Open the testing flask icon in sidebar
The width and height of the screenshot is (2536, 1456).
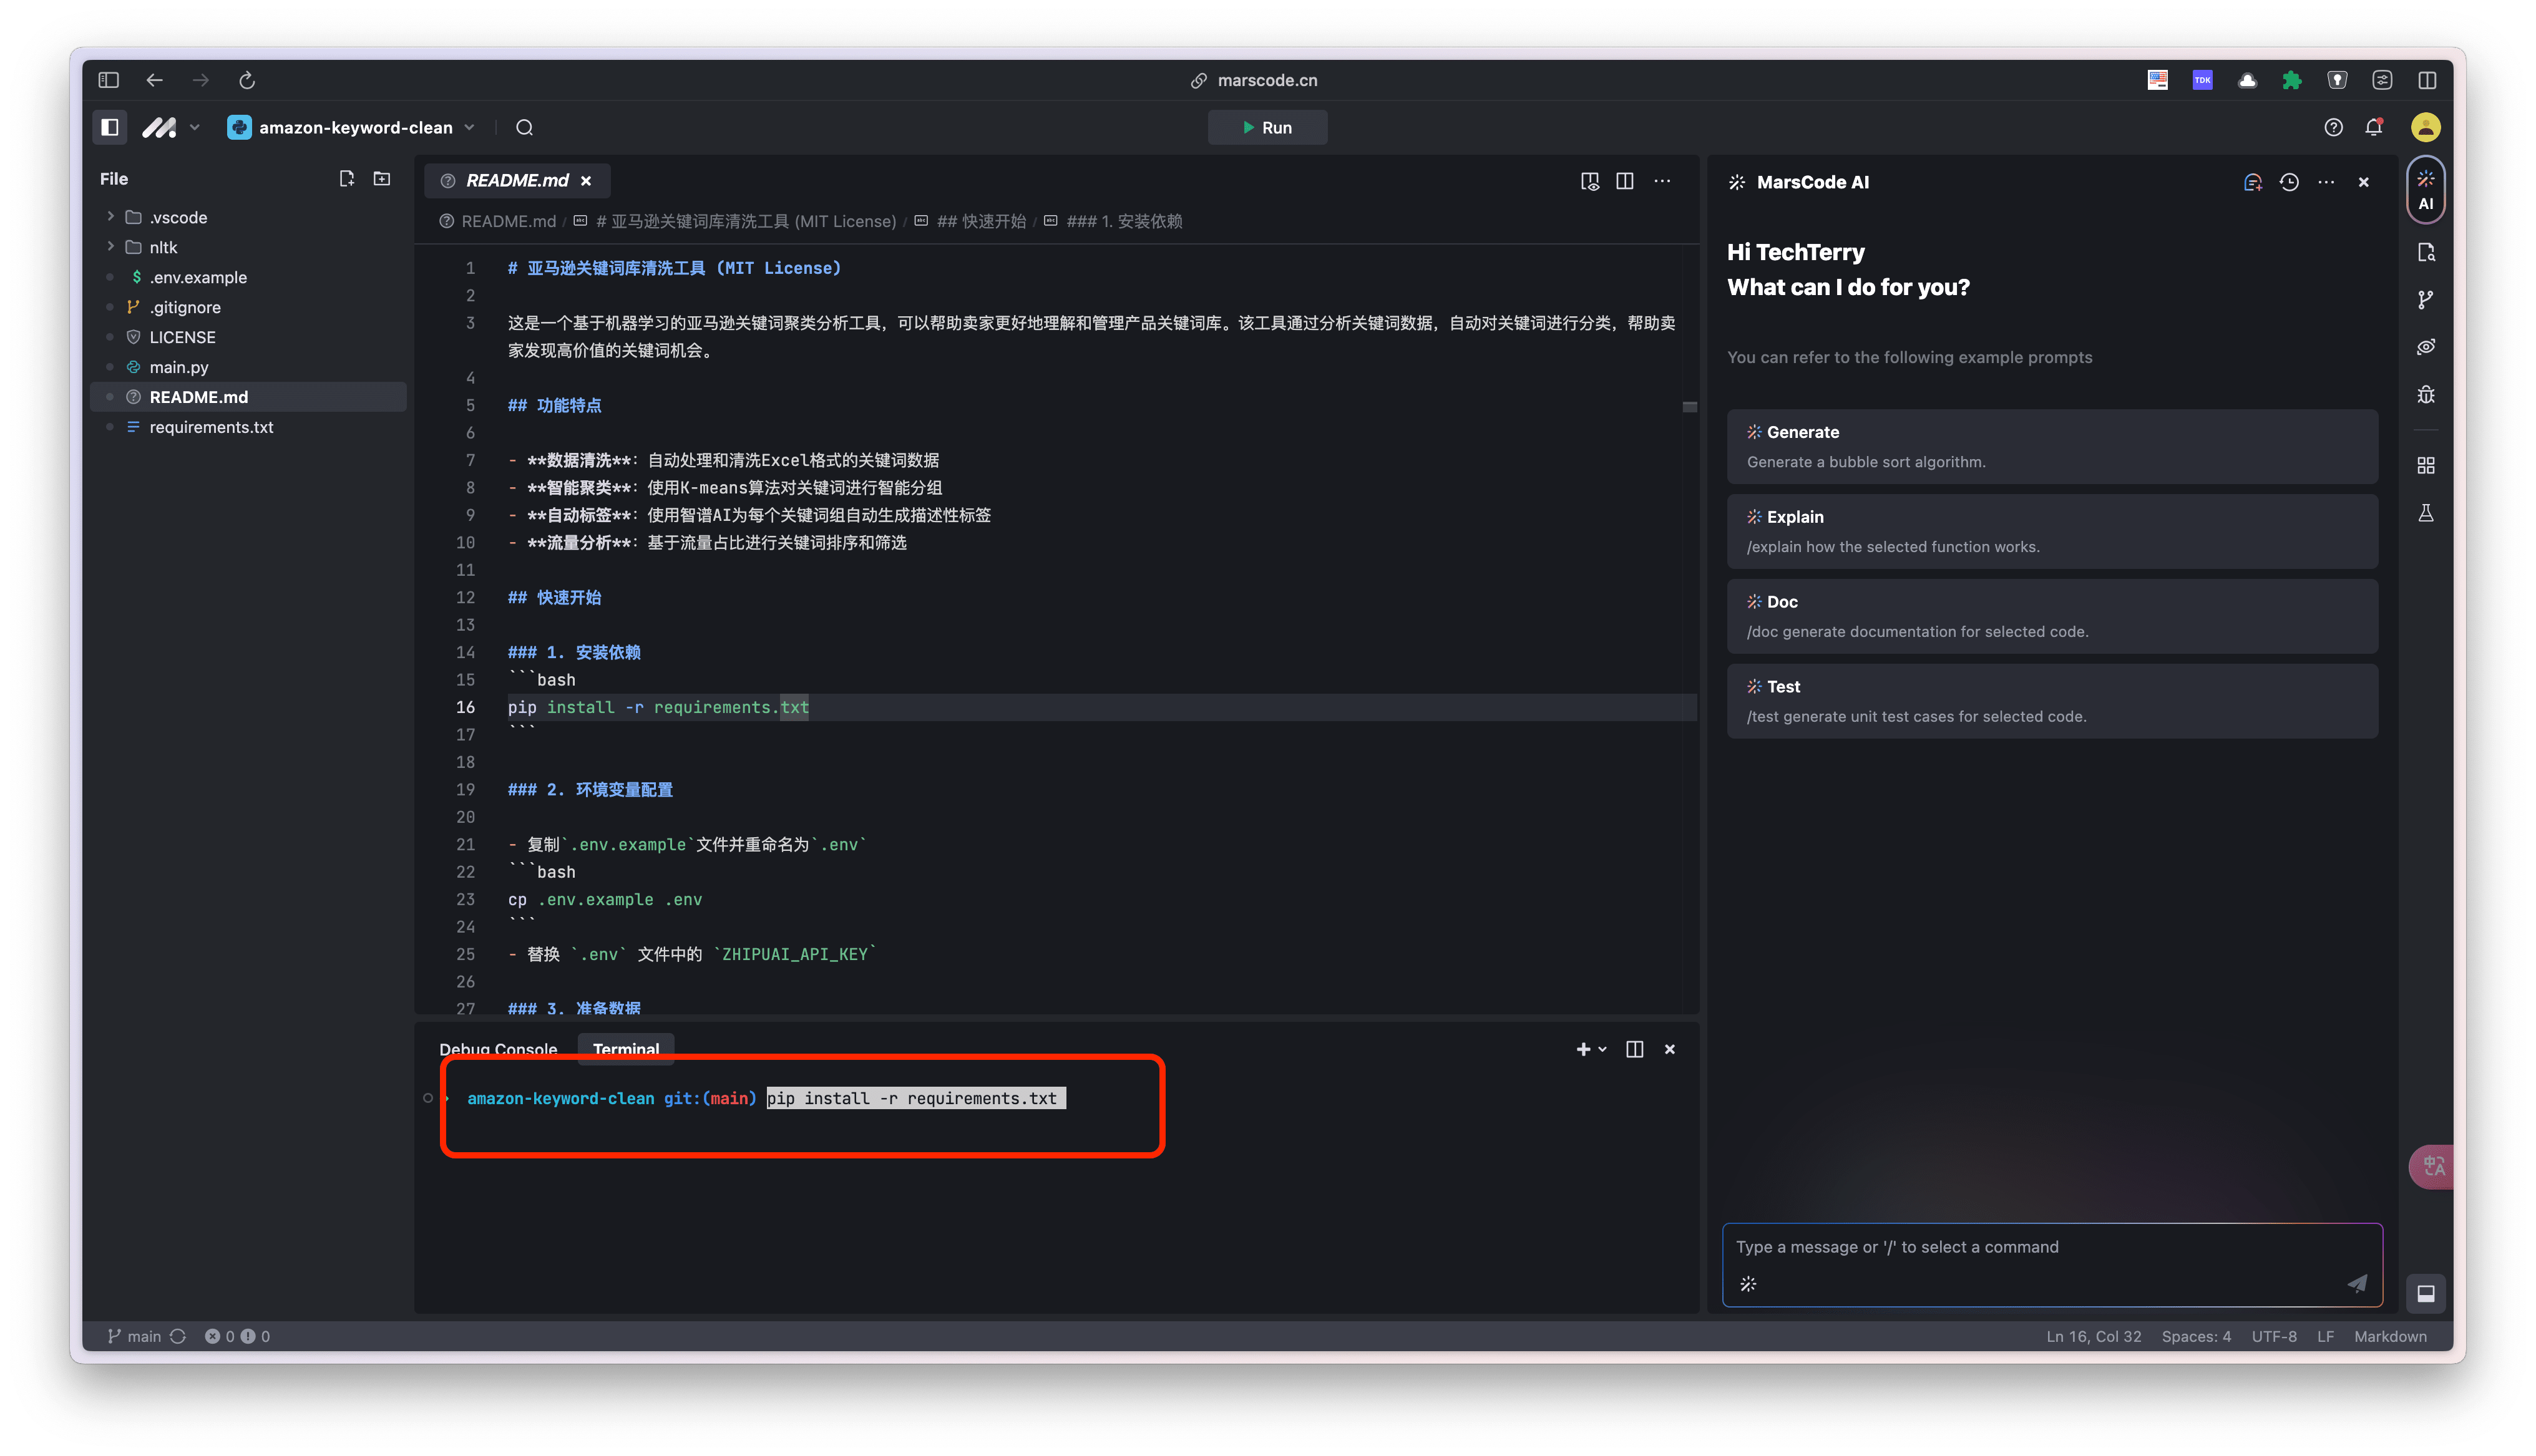(2426, 513)
